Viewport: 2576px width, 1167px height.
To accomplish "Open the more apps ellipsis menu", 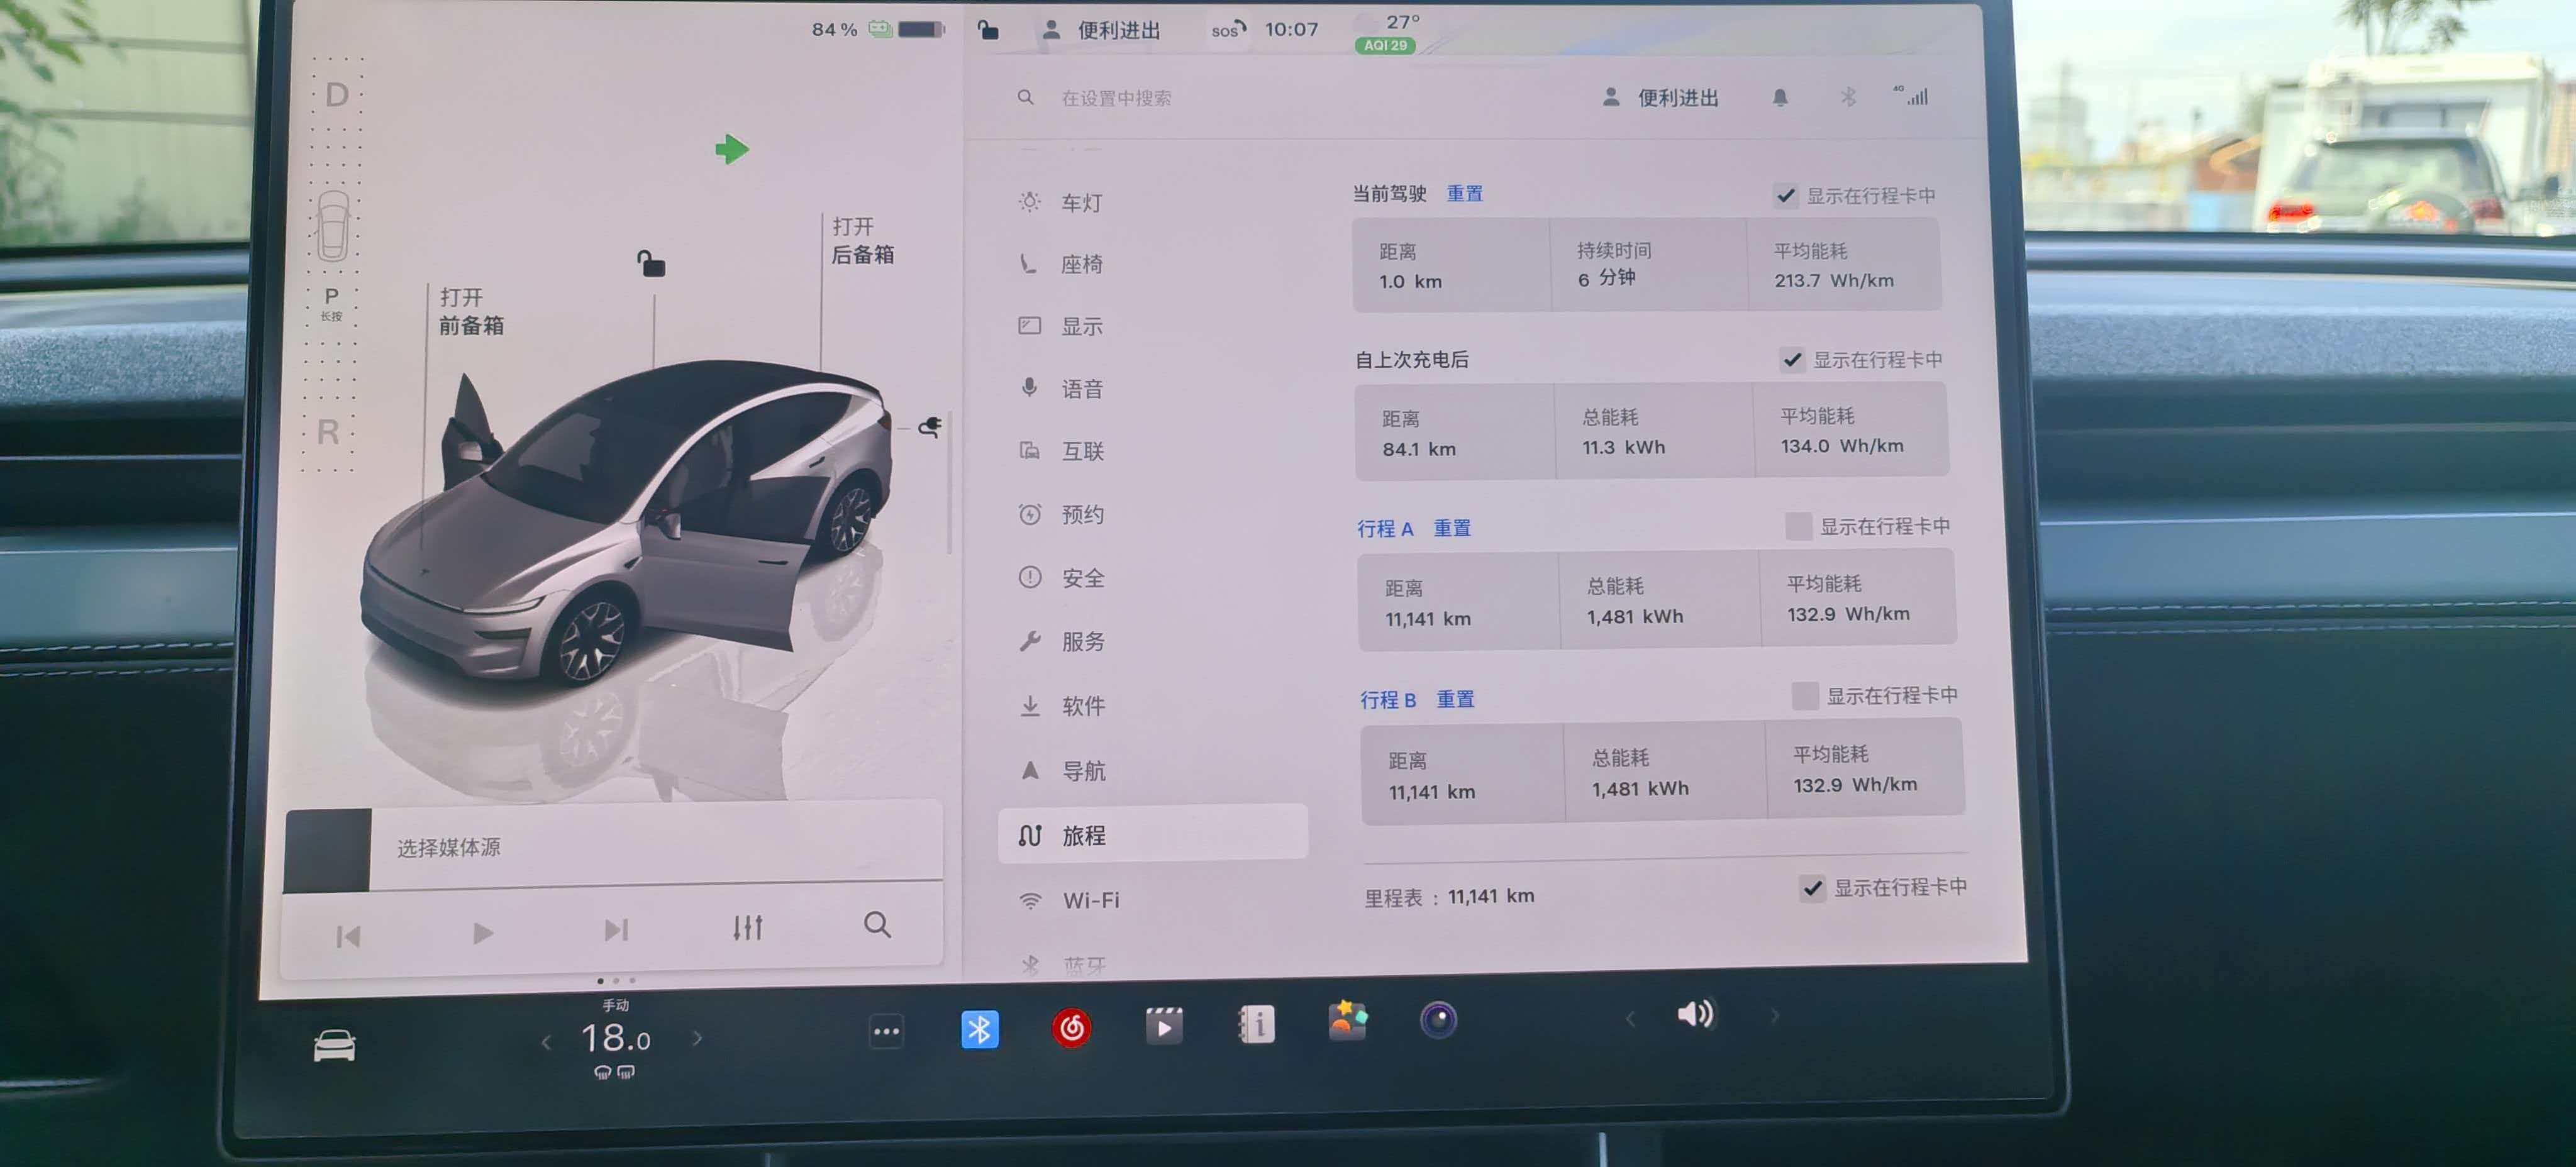I will (x=886, y=1031).
